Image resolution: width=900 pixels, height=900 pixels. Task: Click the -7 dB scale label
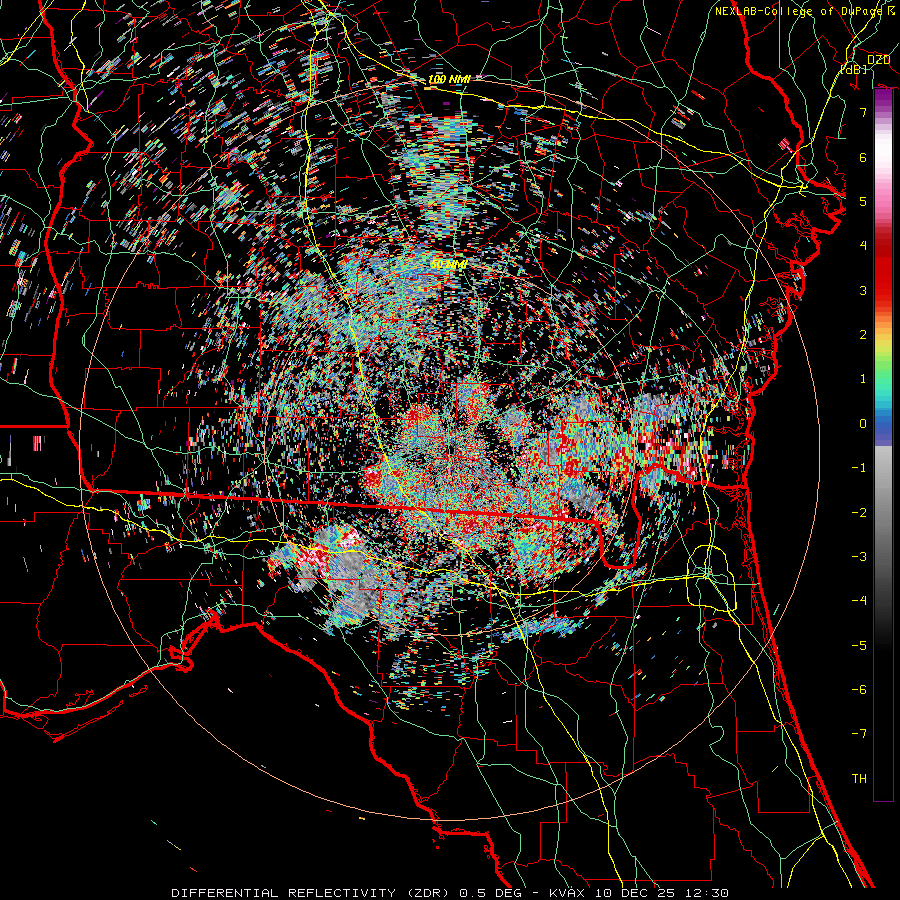tap(859, 734)
